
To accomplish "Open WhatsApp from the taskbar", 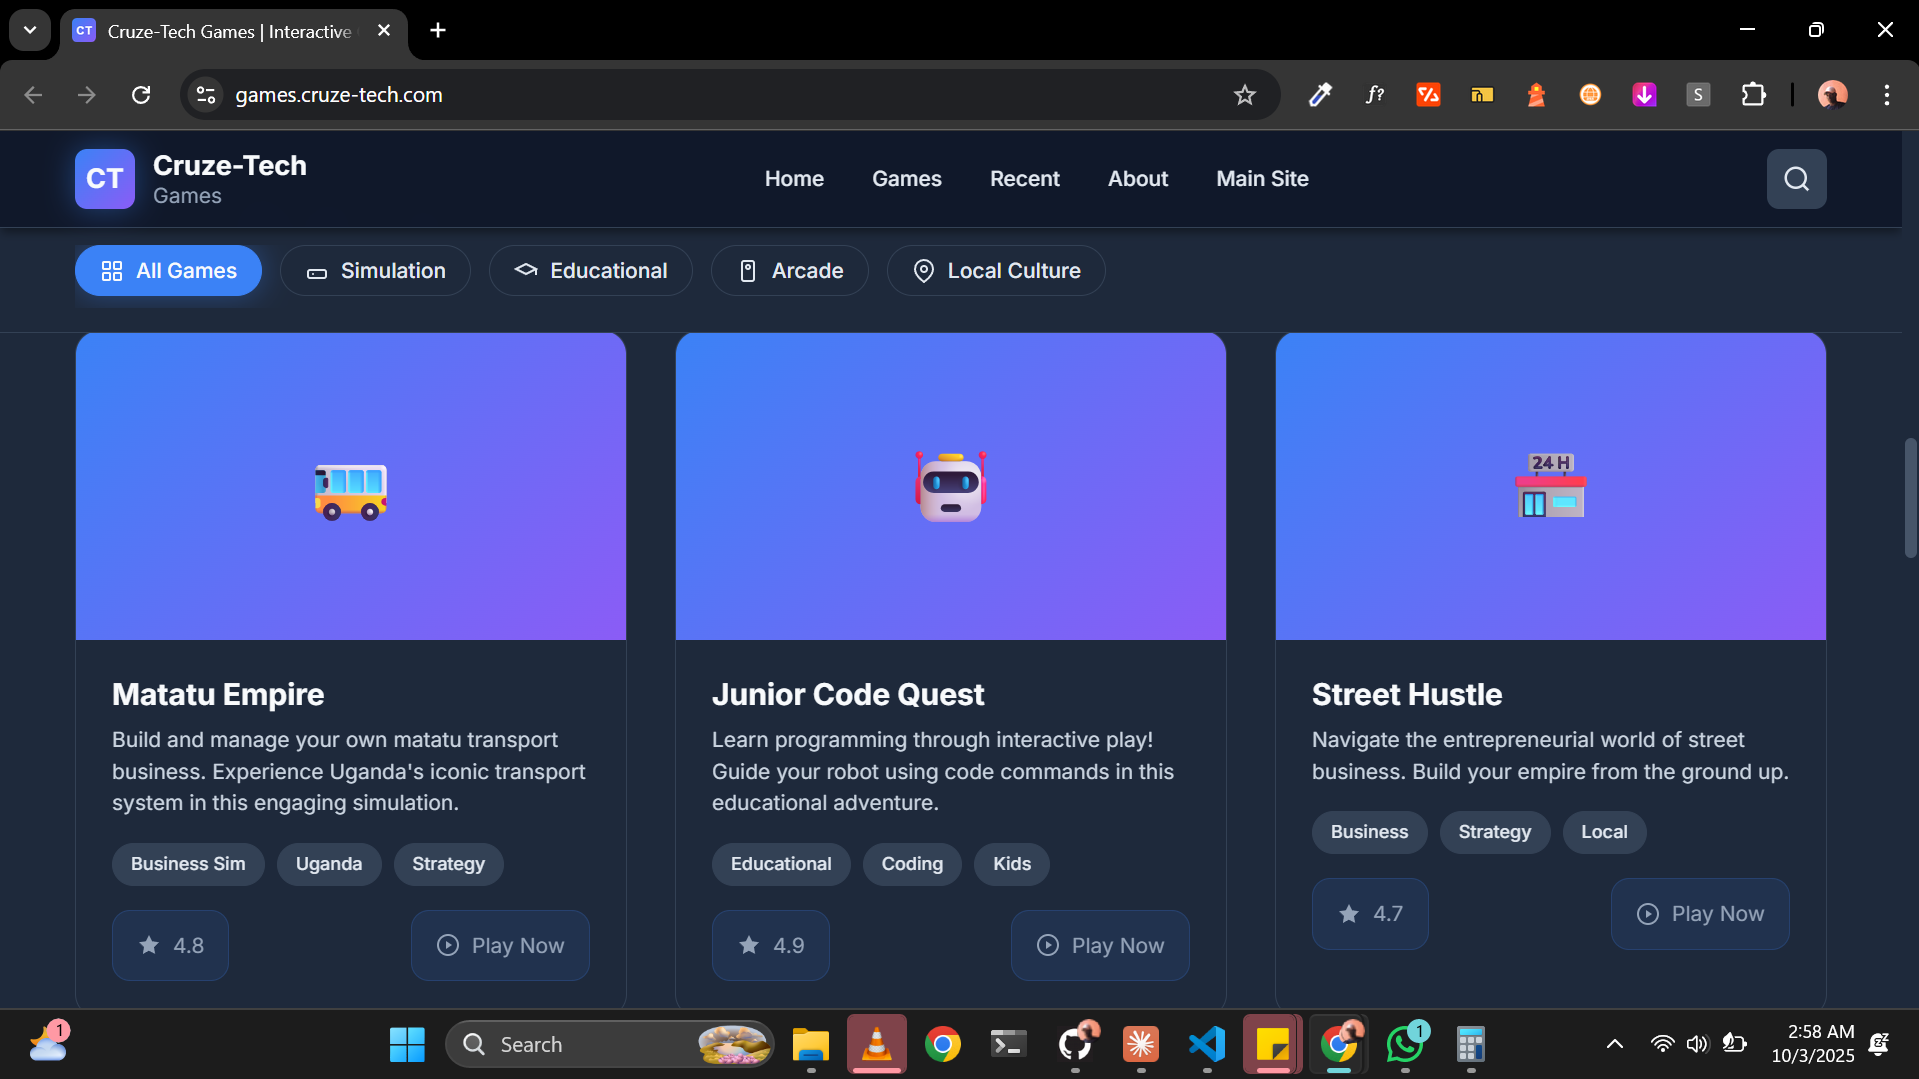I will (x=1405, y=1044).
